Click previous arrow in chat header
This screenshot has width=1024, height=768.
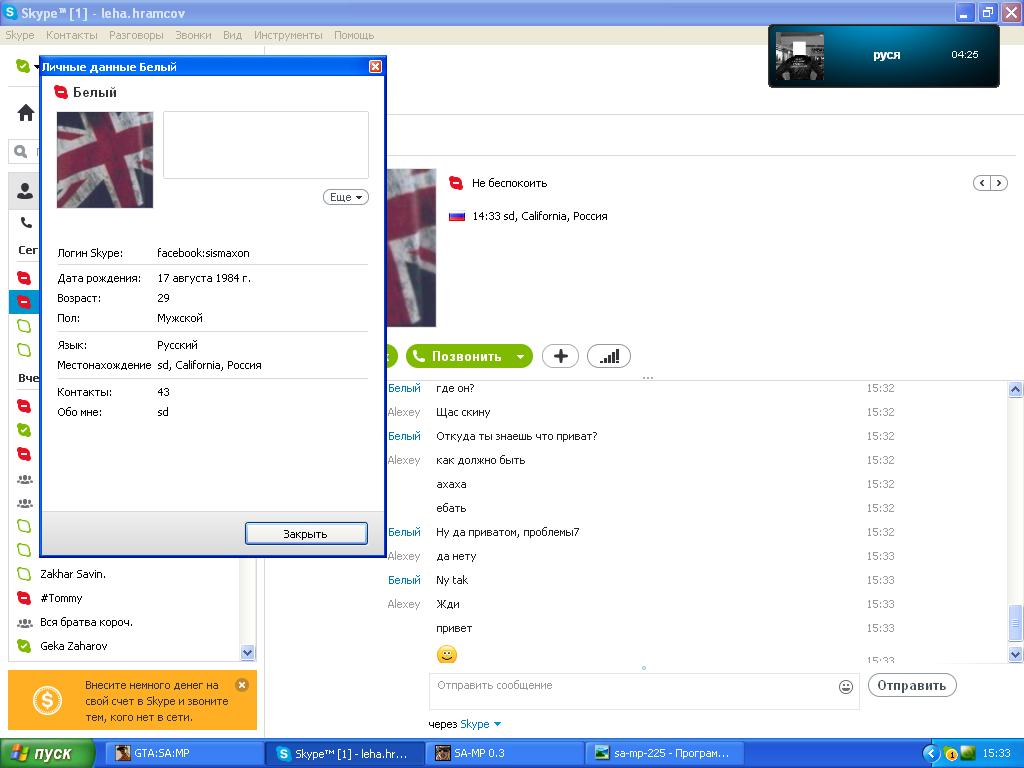coord(982,184)
